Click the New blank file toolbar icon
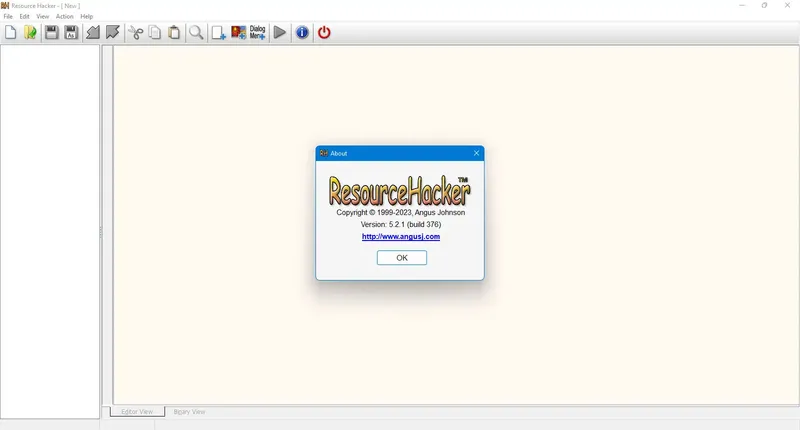 (x=11, y=33)
